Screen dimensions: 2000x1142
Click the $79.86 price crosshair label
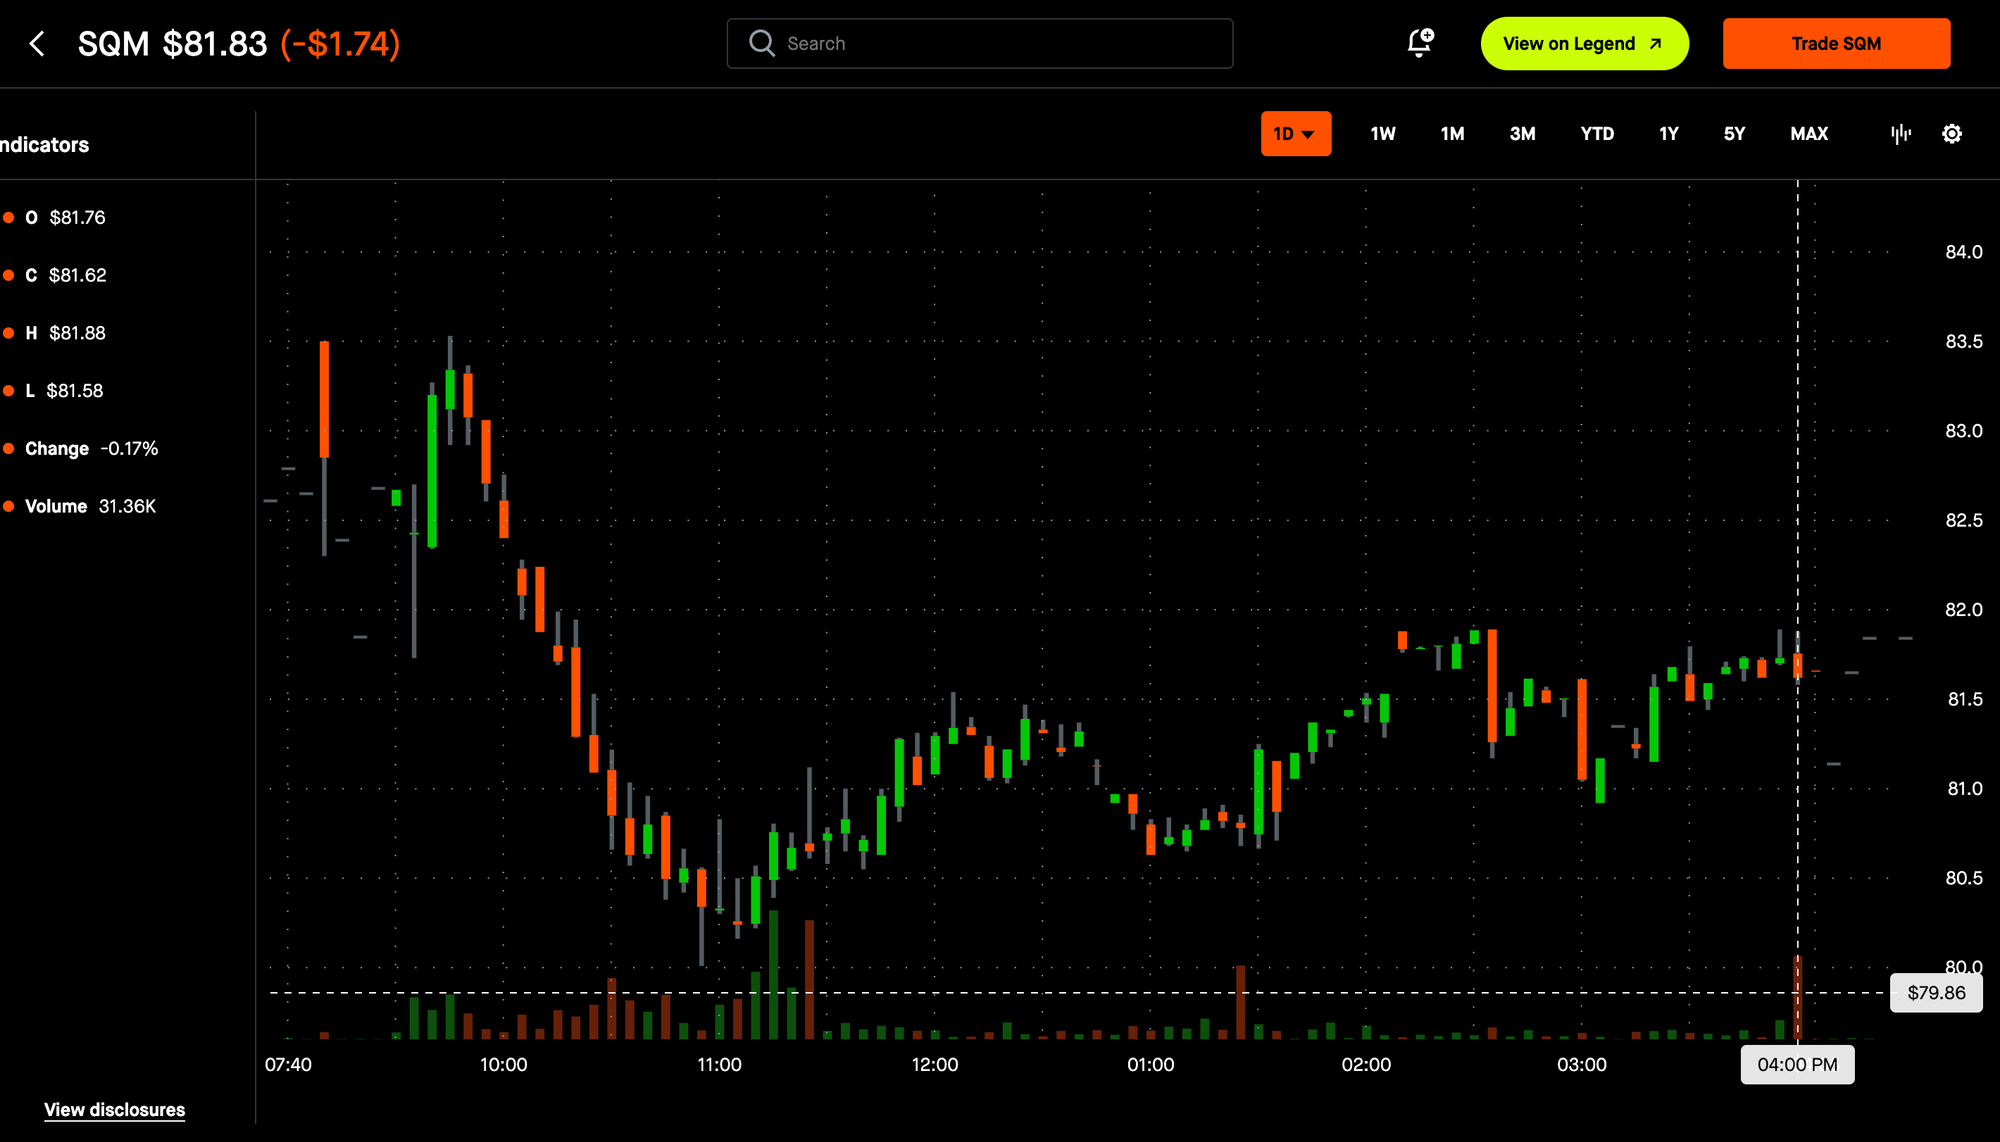point(1936,993)
